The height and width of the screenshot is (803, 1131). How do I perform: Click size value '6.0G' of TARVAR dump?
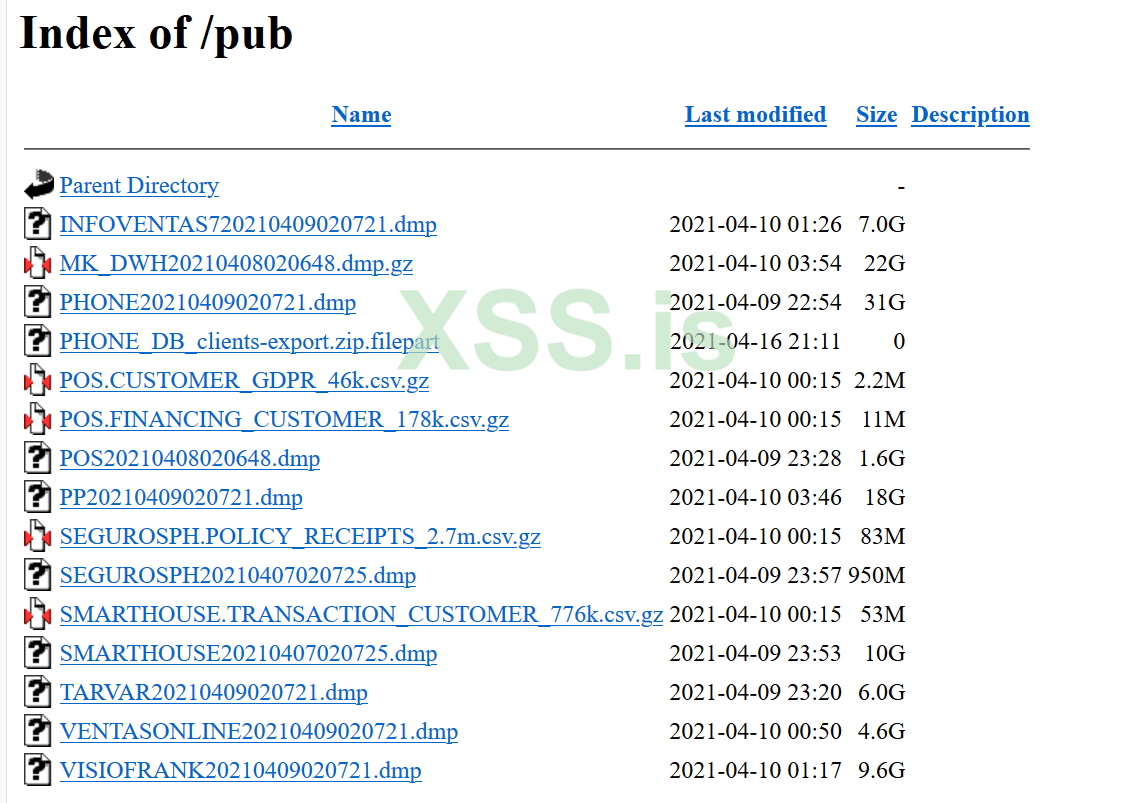pyautogui.click(x=881, y=692)
